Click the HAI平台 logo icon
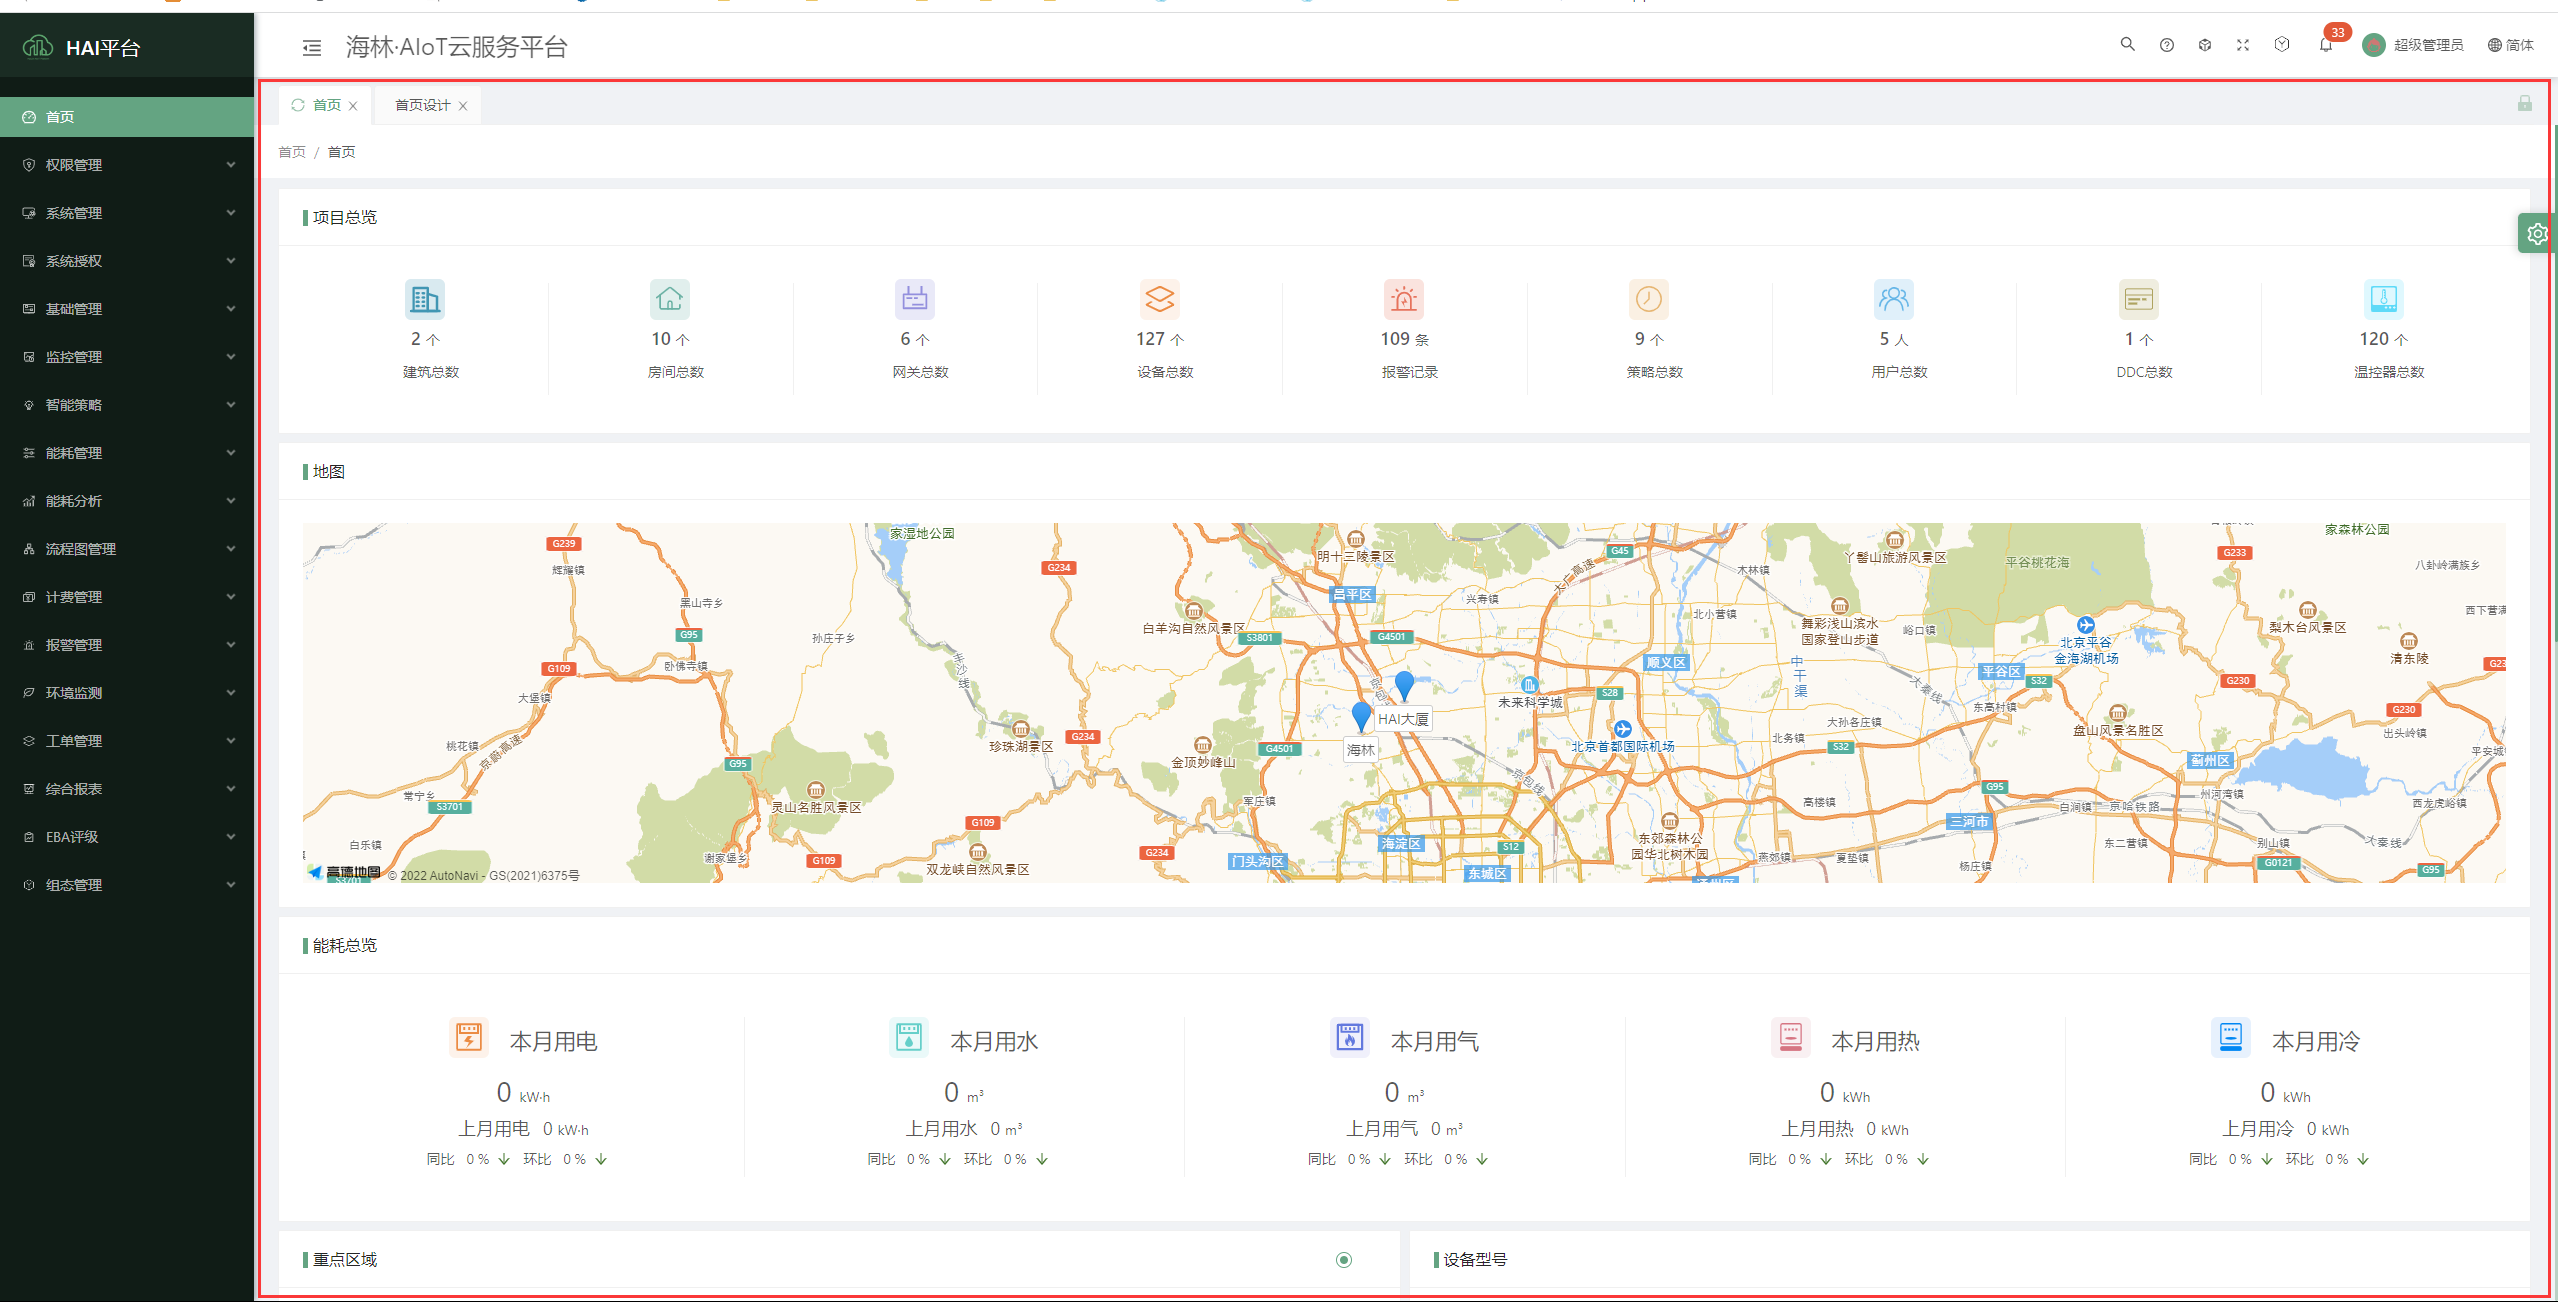The image size is (2558, 1302). [38, 47]
